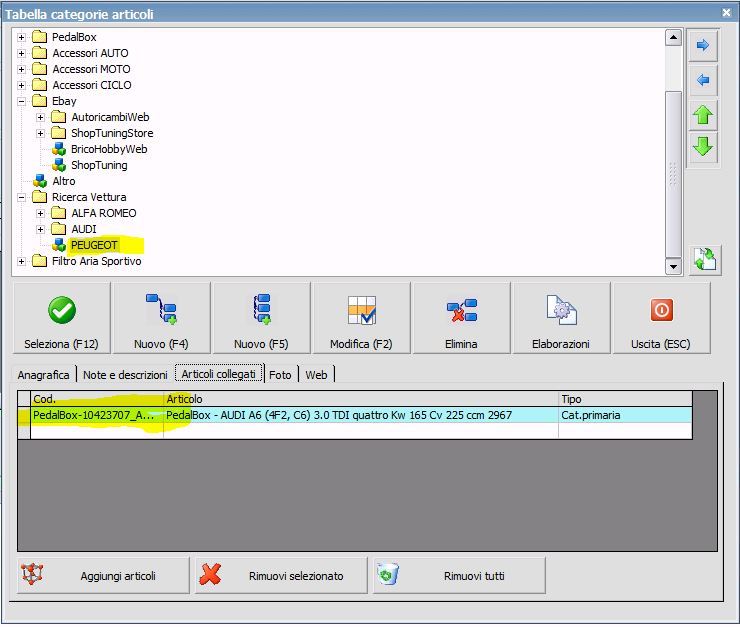Click the row selector of PedalBox row
The image size is (740, 627).
[24, 415]
